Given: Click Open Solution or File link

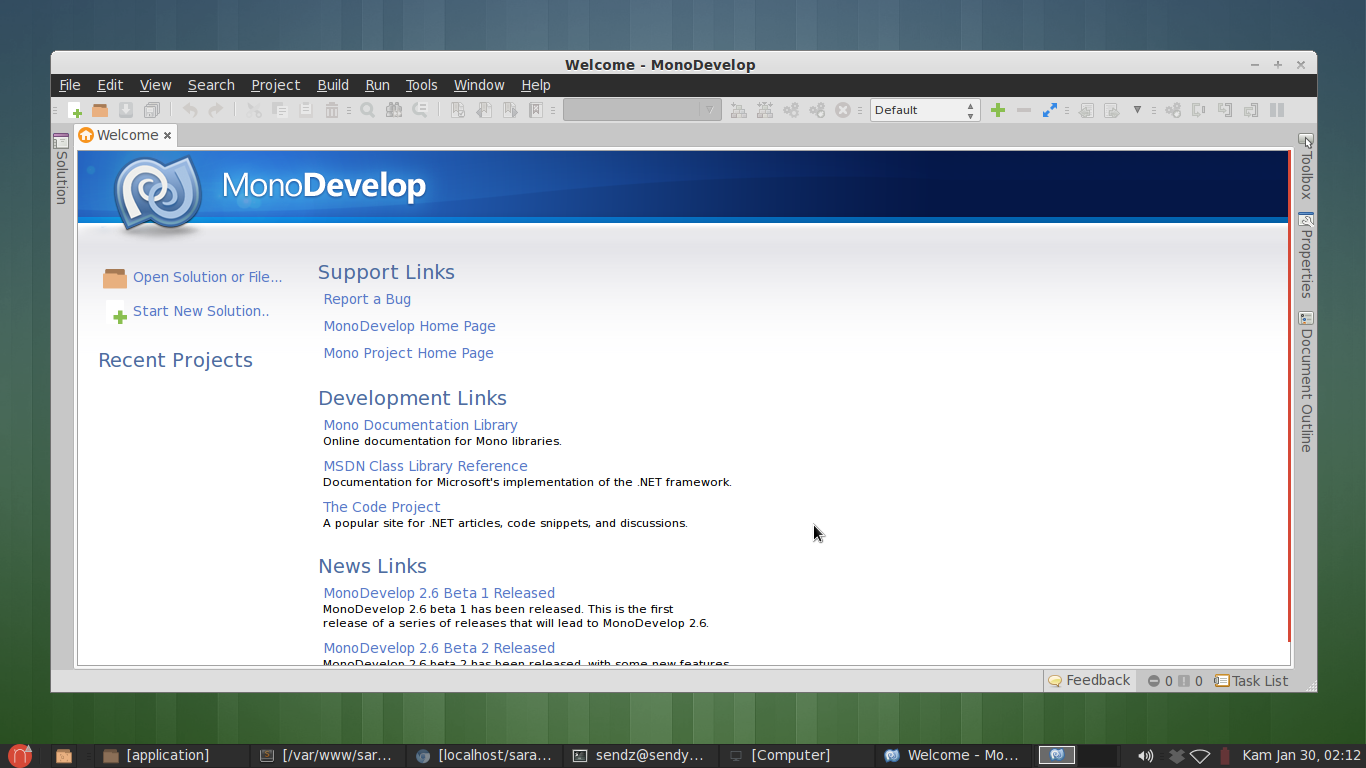Looking at the screenshot, I should click(x=207, y=277).
